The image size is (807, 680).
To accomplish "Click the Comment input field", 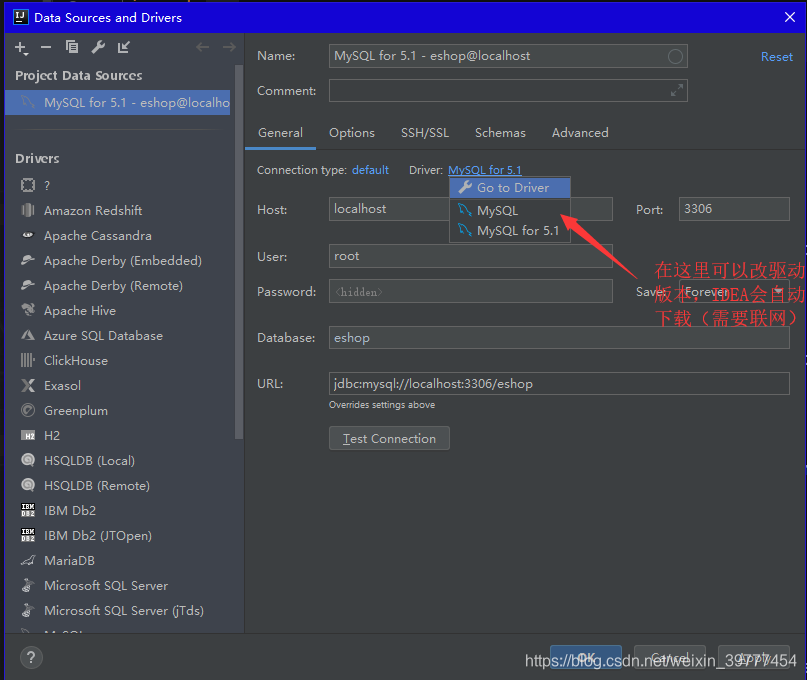I will click(508, 91).
